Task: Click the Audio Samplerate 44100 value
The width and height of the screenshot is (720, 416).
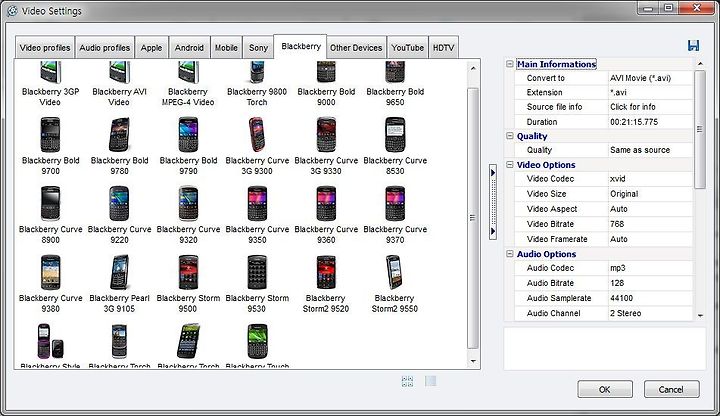Action: coord(650,298)
